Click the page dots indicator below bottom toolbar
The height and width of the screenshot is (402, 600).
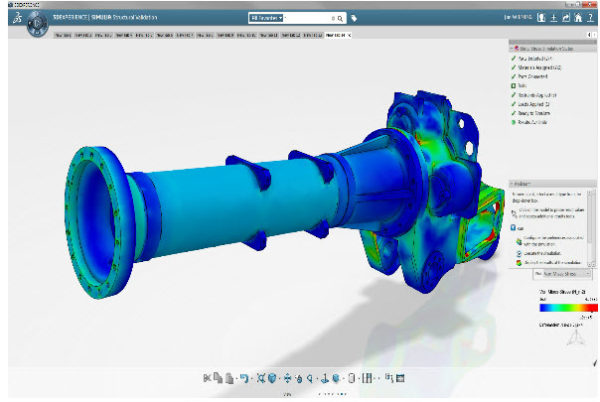(333, 394)
